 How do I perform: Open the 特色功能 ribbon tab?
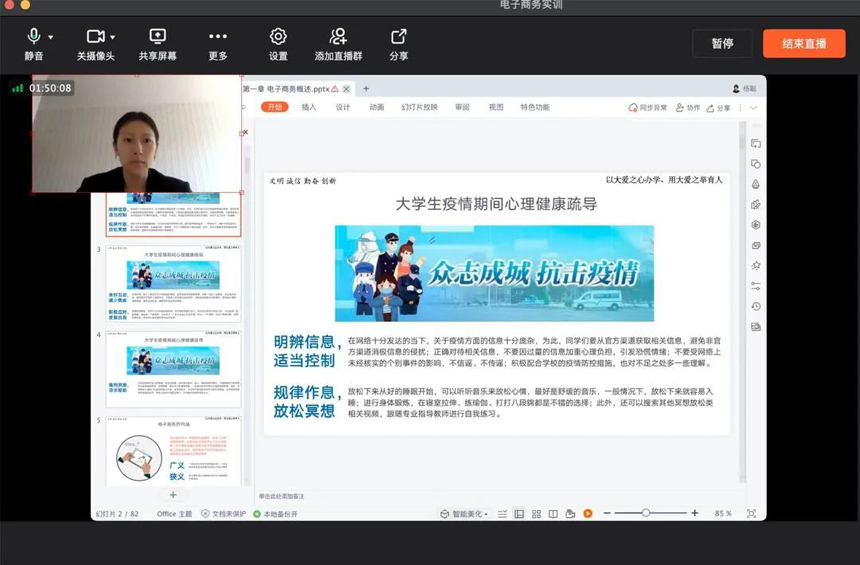[535, 107]
